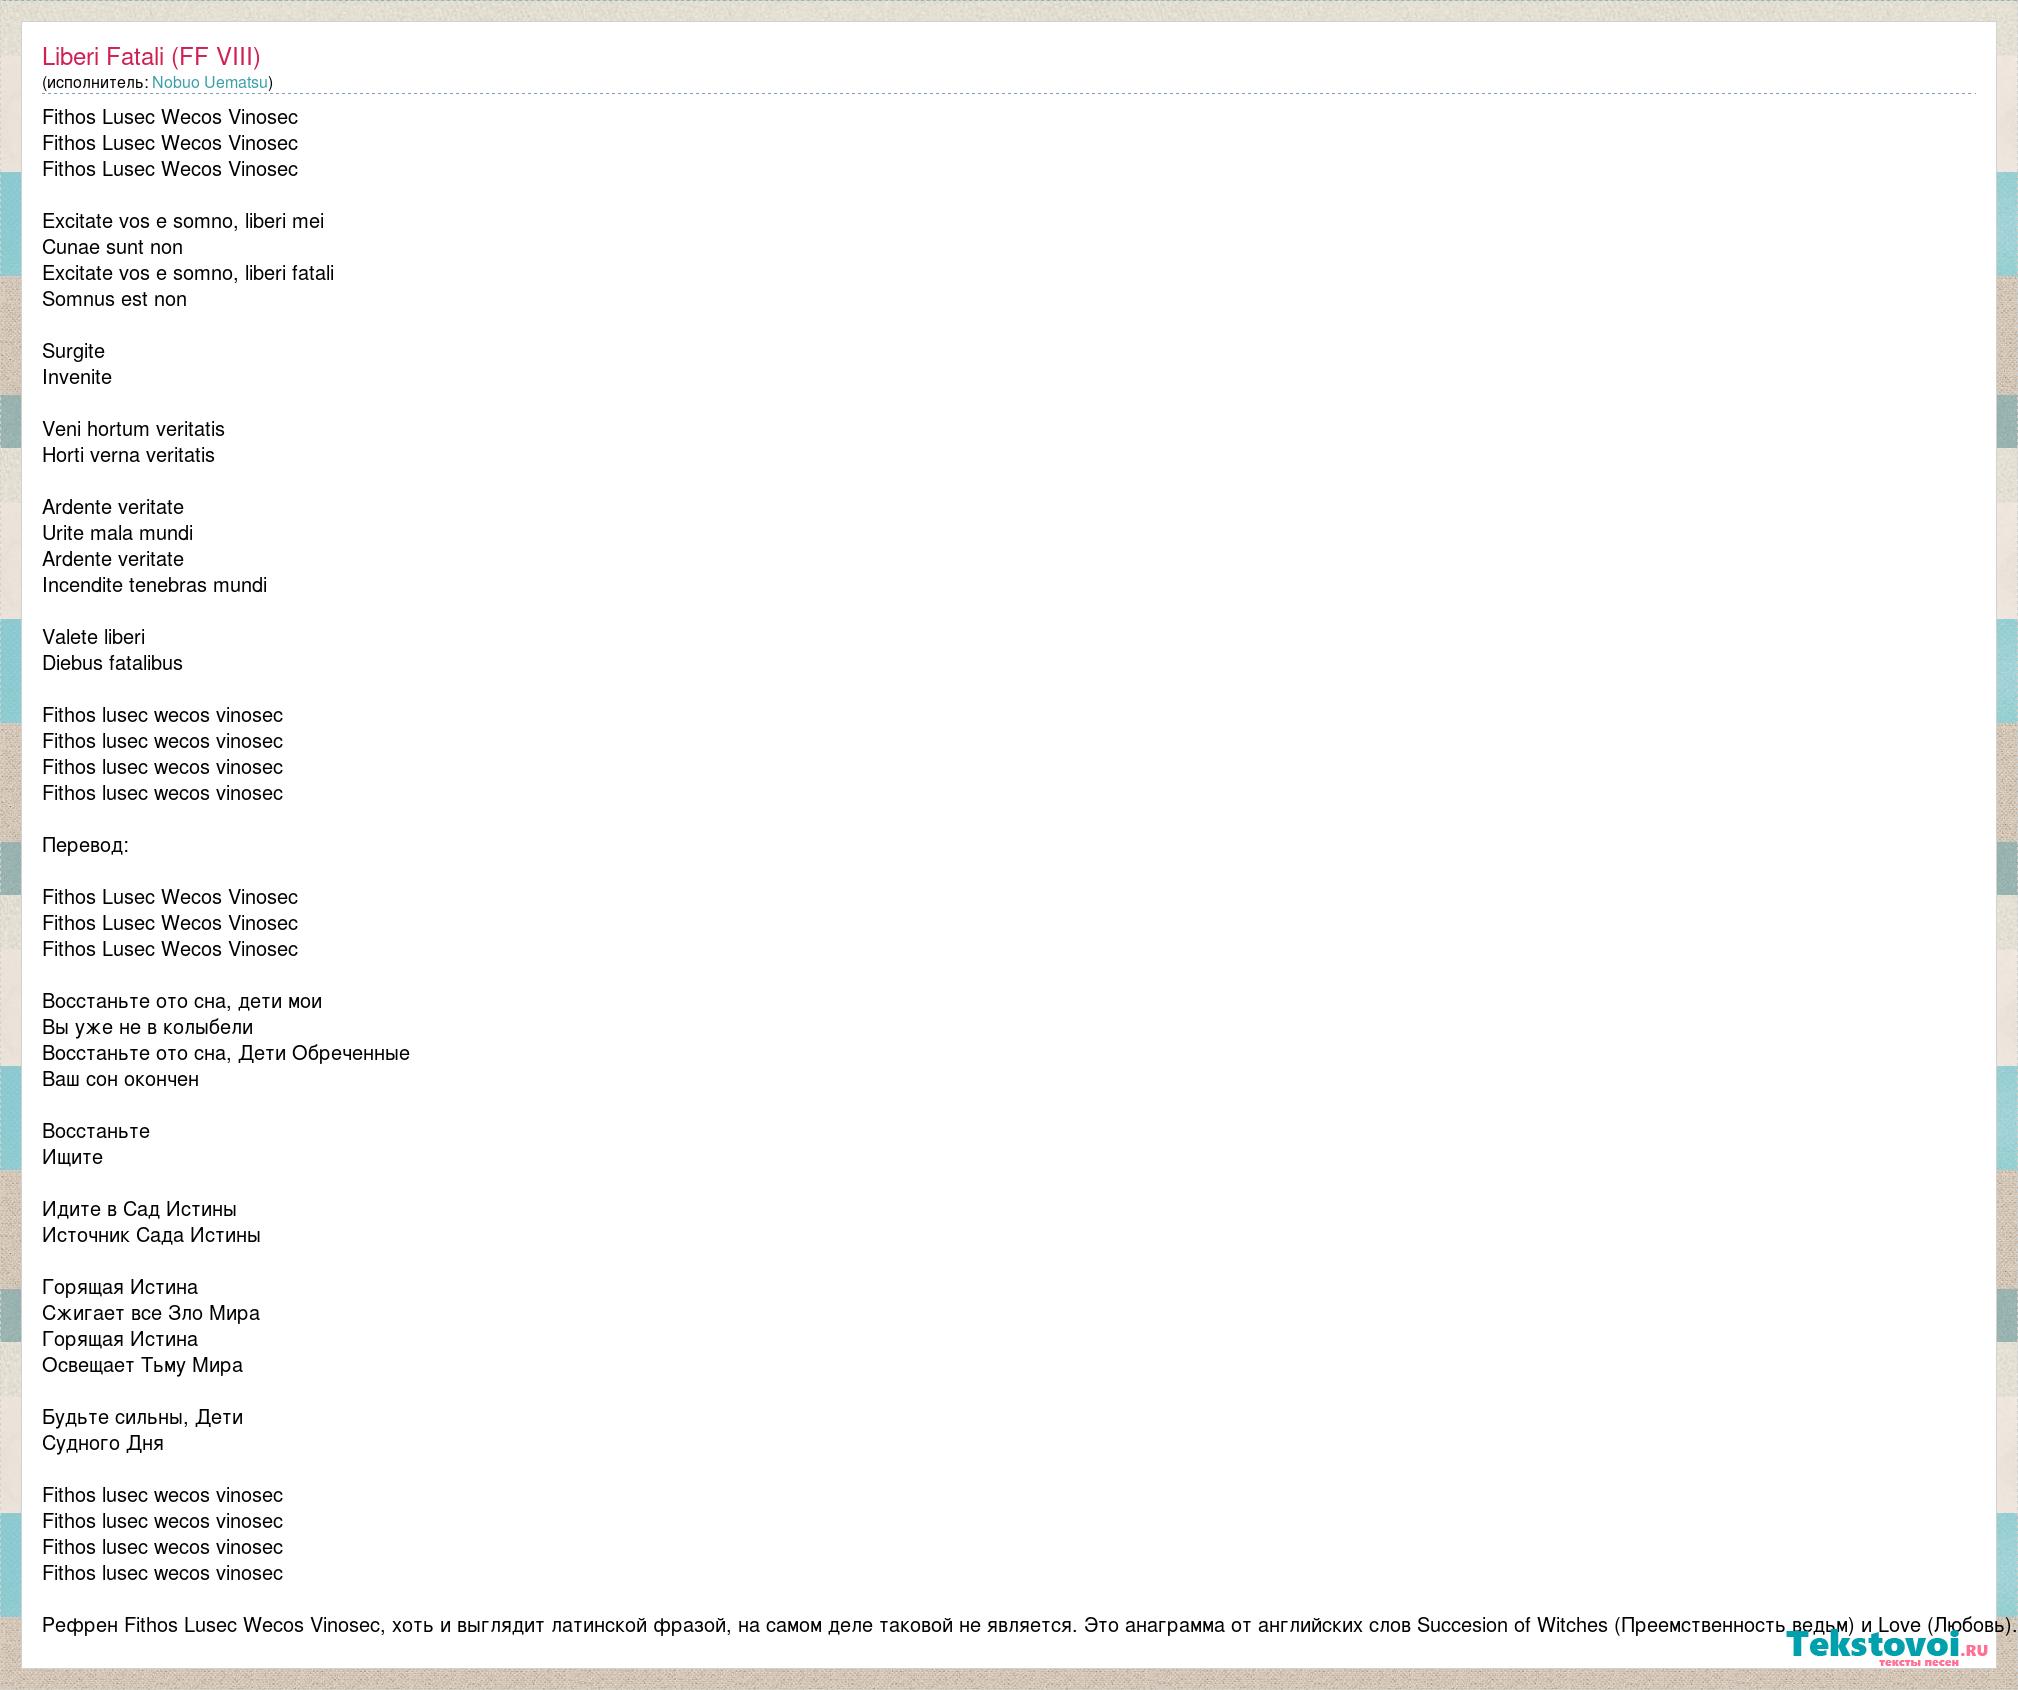Click the line "Сжигает все Зло Мира"

[x=151, y=1313]
